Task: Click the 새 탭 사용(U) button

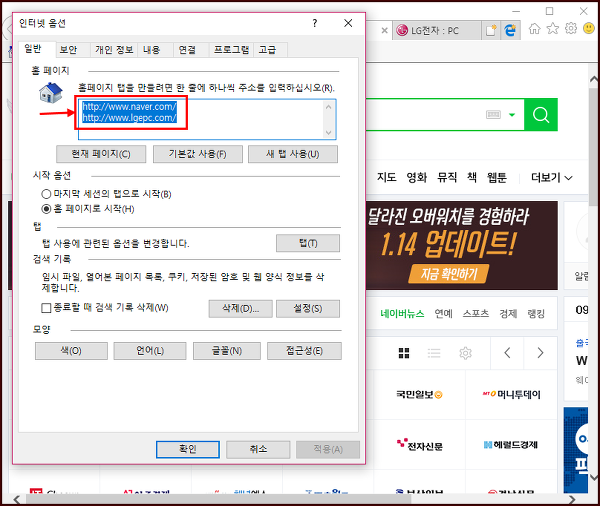Action: click(293, 154)
